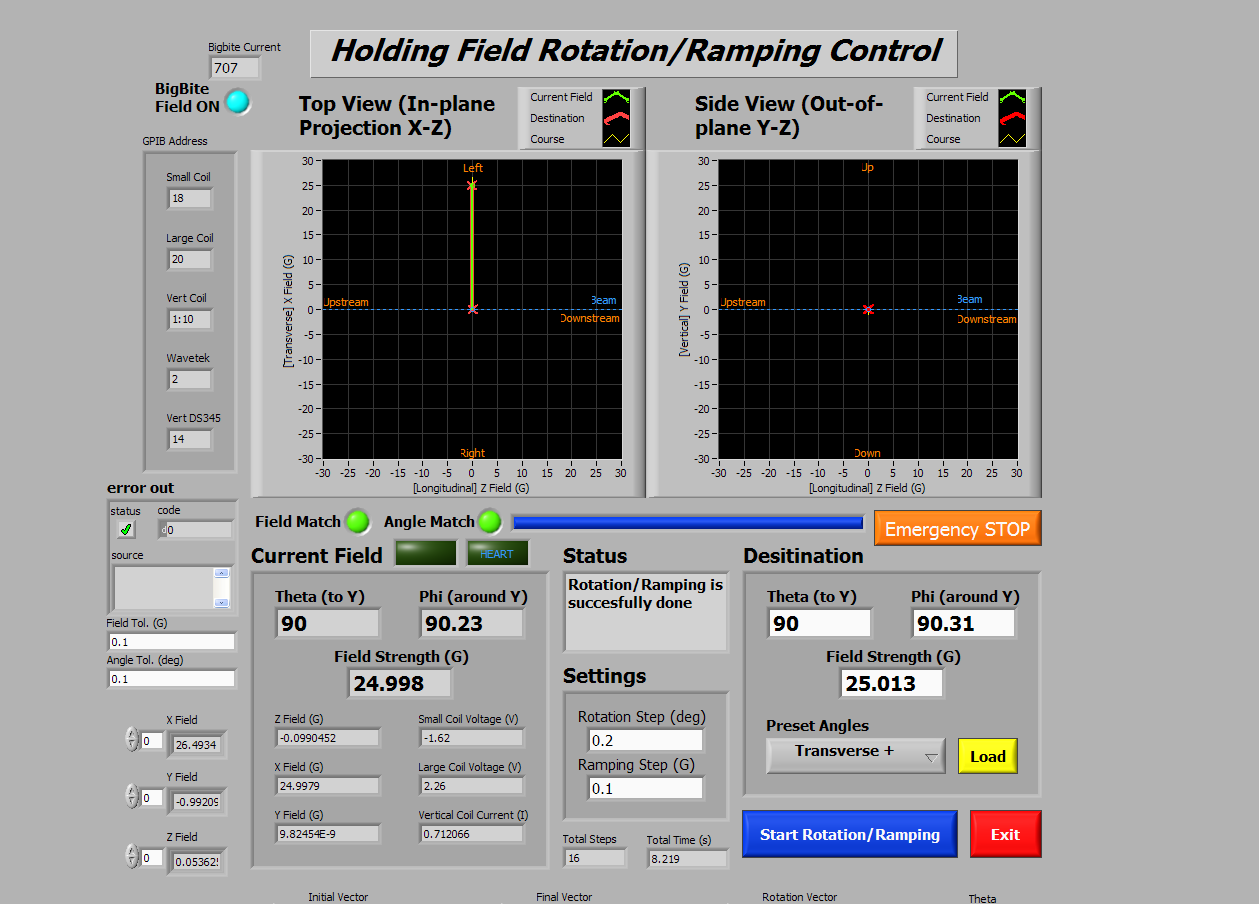Click the error source scrollbar down arrow
Viewport: 1259px width, 904px height.
pyautogui.click(x=221, y=602)
